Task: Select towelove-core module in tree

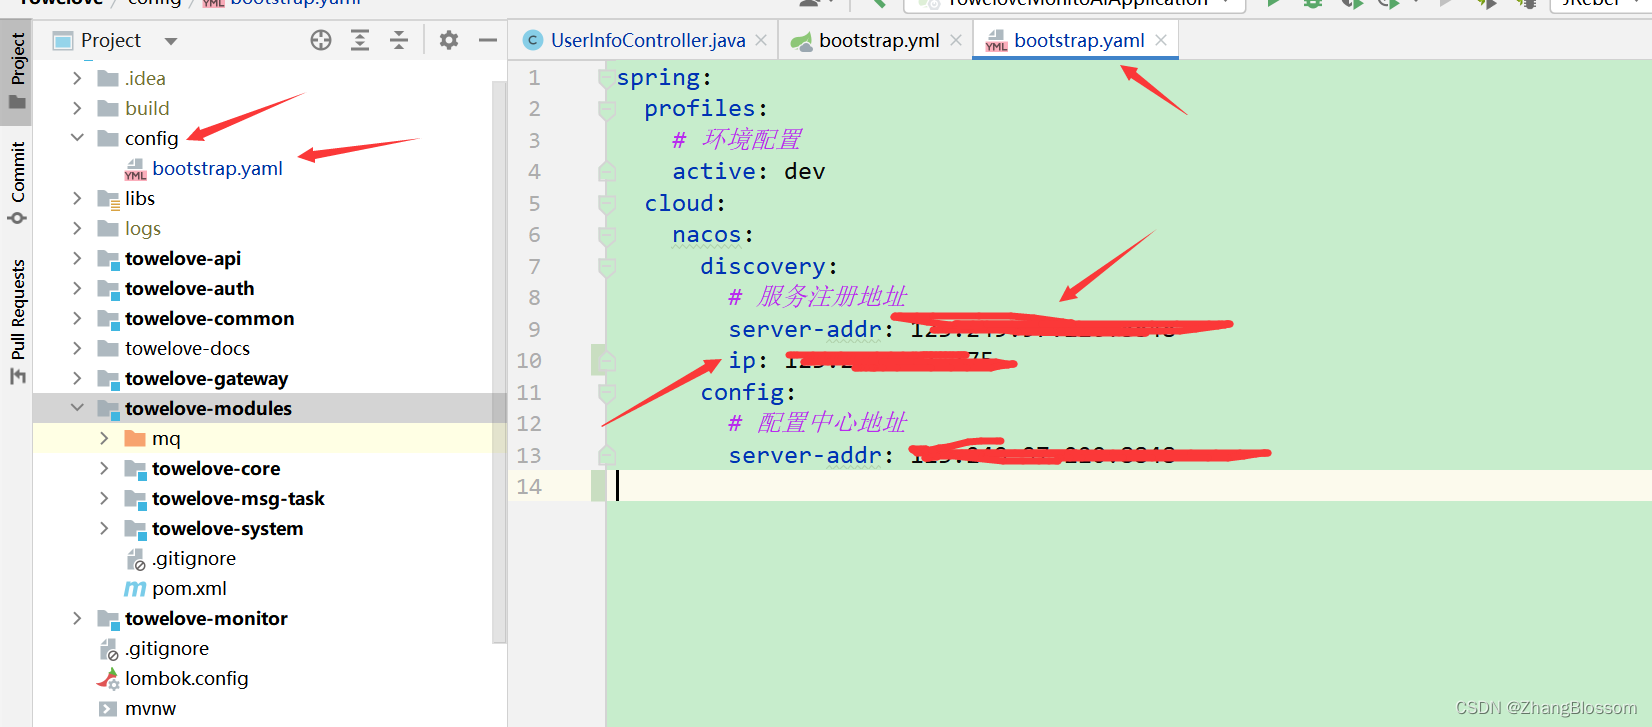Action: pyautogui.click(x=216, y=468)
